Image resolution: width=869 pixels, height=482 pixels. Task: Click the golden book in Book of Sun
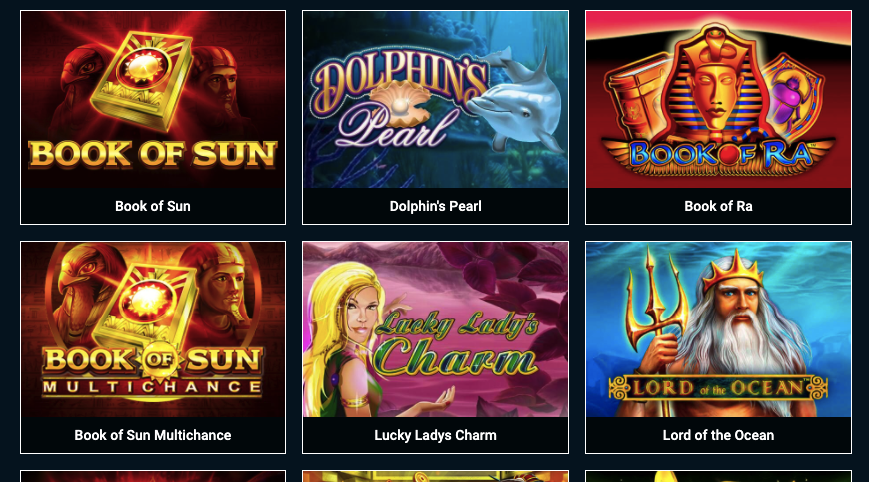pos(143,80)
